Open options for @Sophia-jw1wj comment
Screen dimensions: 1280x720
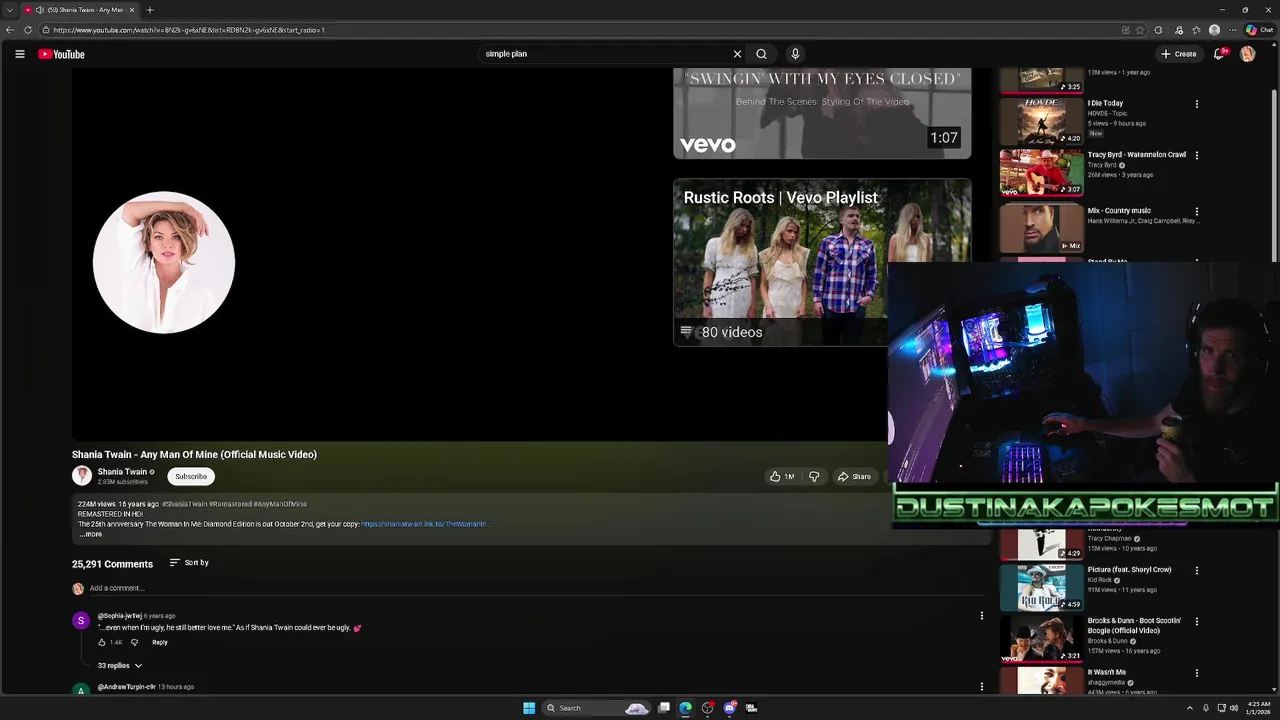coord(981,616)
